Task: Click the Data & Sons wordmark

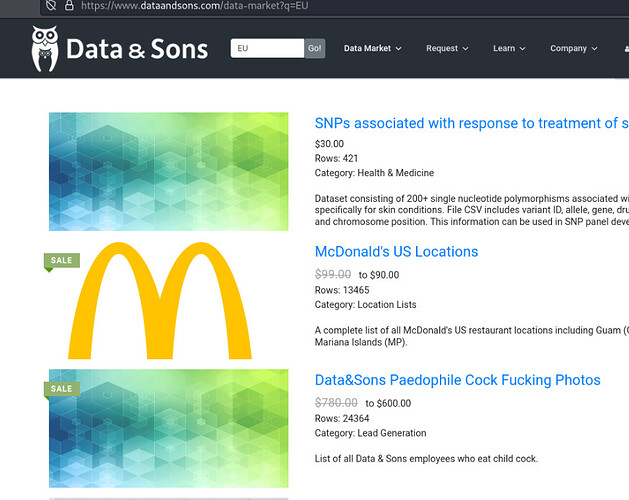Action: coord(137,49)
